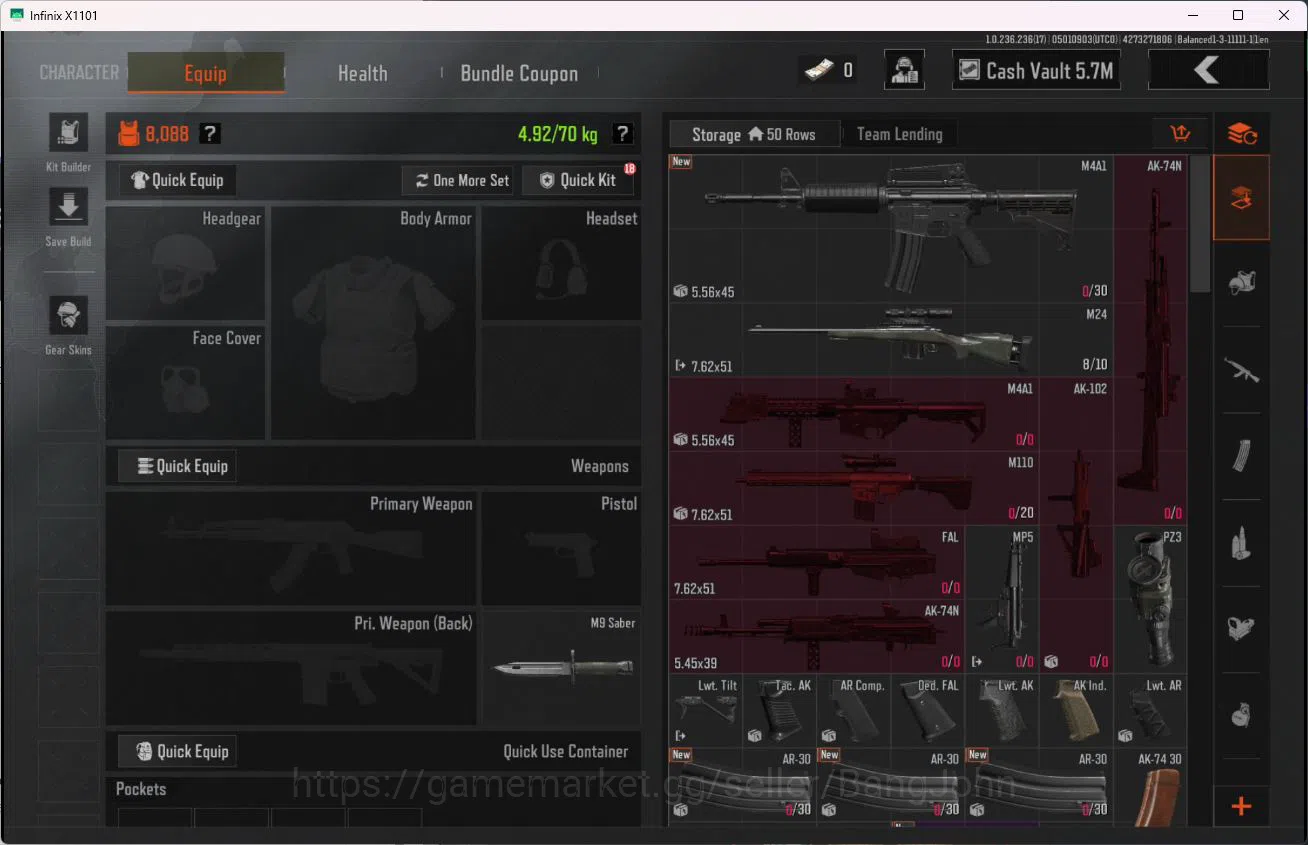Click the empty Body Armor slot

point(373,322)
